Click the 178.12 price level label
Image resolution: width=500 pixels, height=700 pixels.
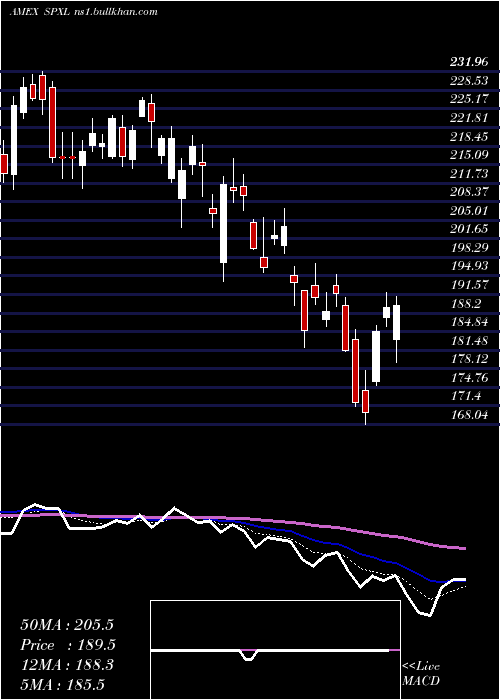(x=469, y=359)
